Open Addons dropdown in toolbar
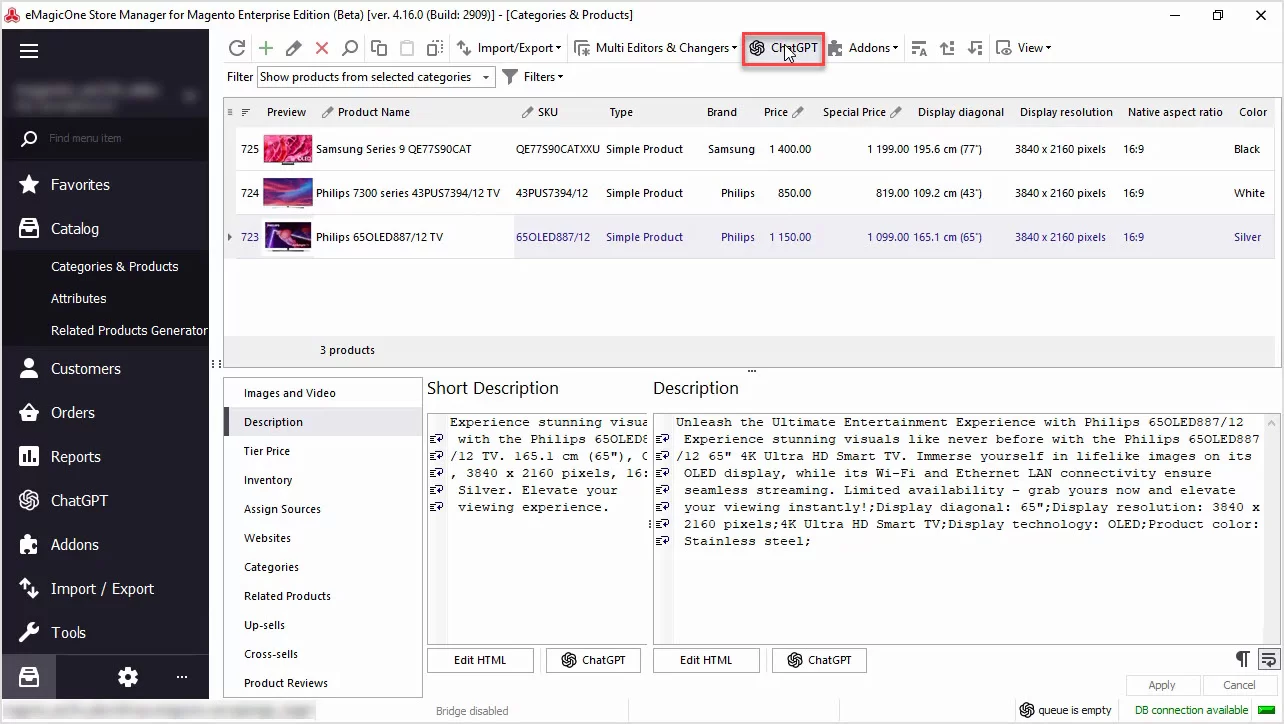 [863, 48]
